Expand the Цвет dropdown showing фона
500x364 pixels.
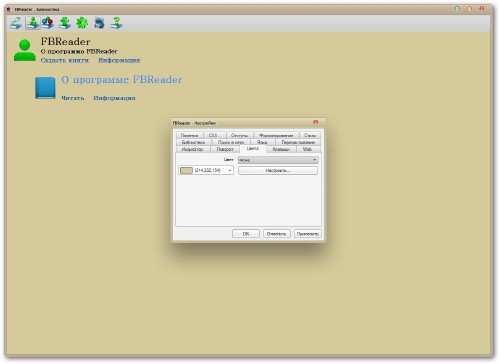coord(278,160)
